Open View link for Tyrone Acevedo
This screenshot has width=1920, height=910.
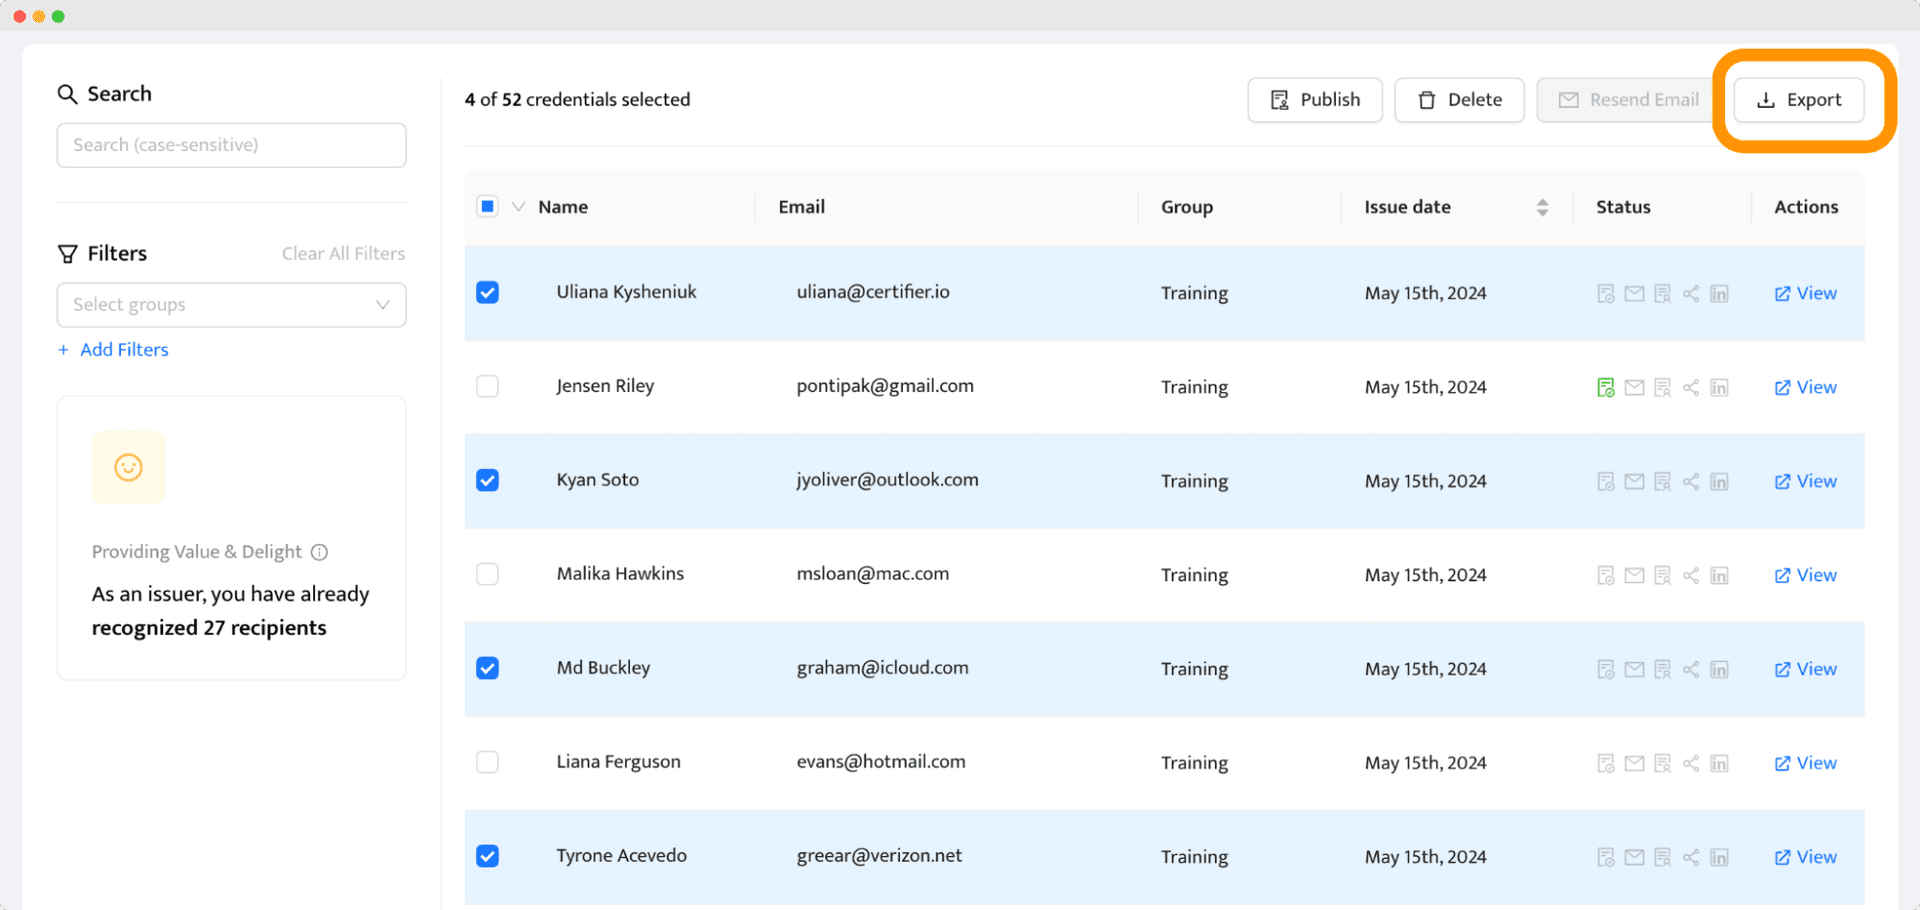1805,857
